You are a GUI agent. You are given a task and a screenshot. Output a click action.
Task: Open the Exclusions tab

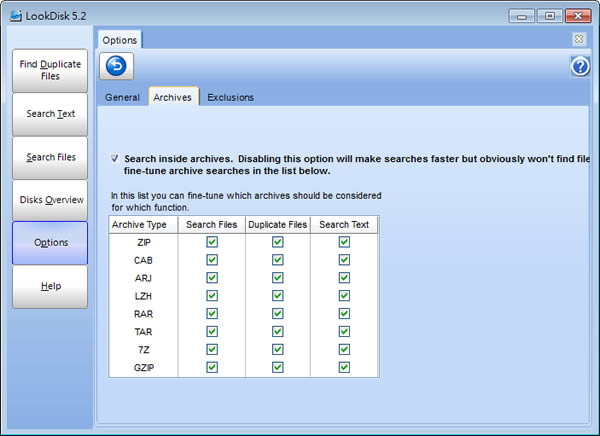230,97
